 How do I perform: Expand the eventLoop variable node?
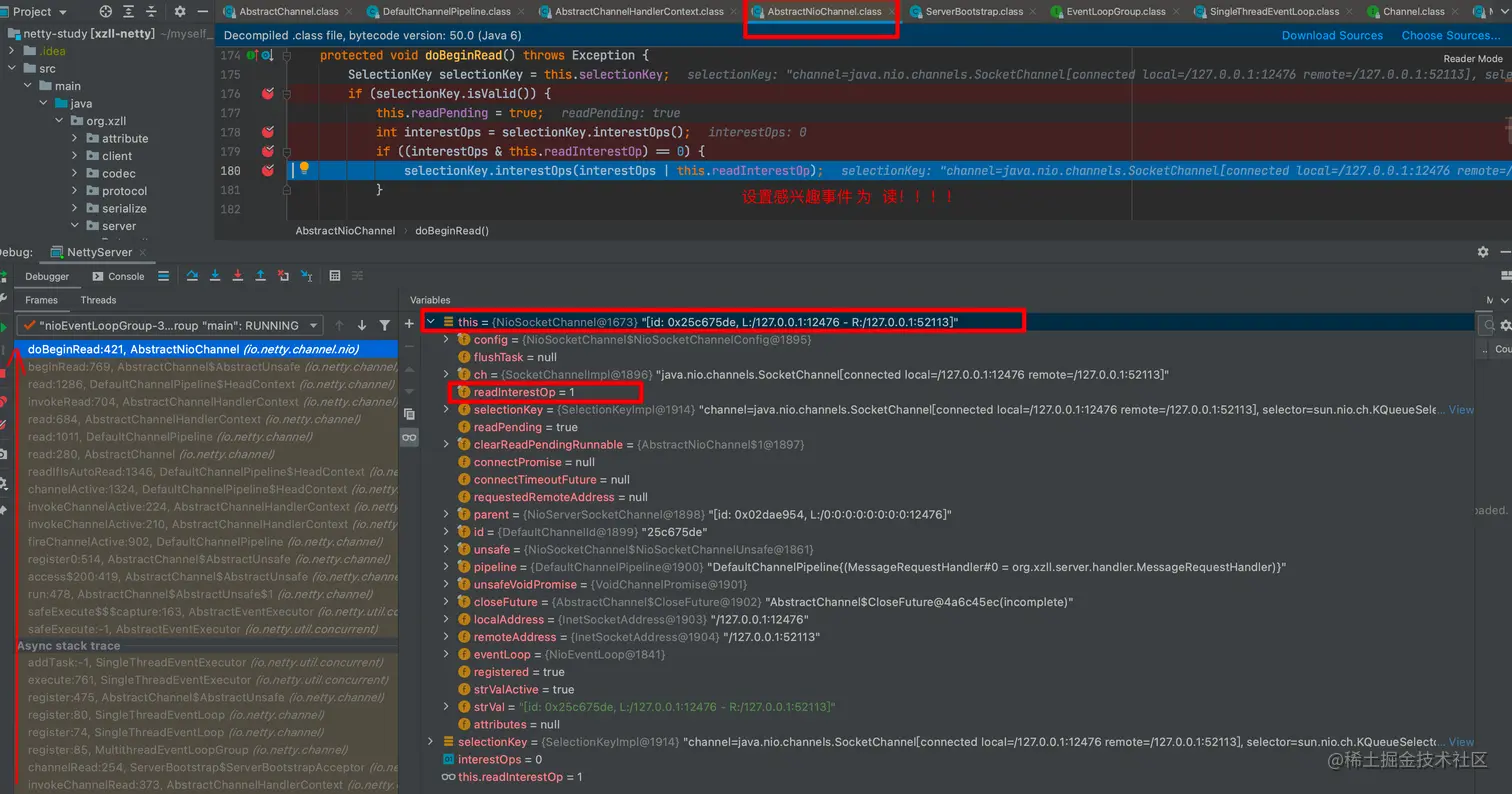point(446,654)
